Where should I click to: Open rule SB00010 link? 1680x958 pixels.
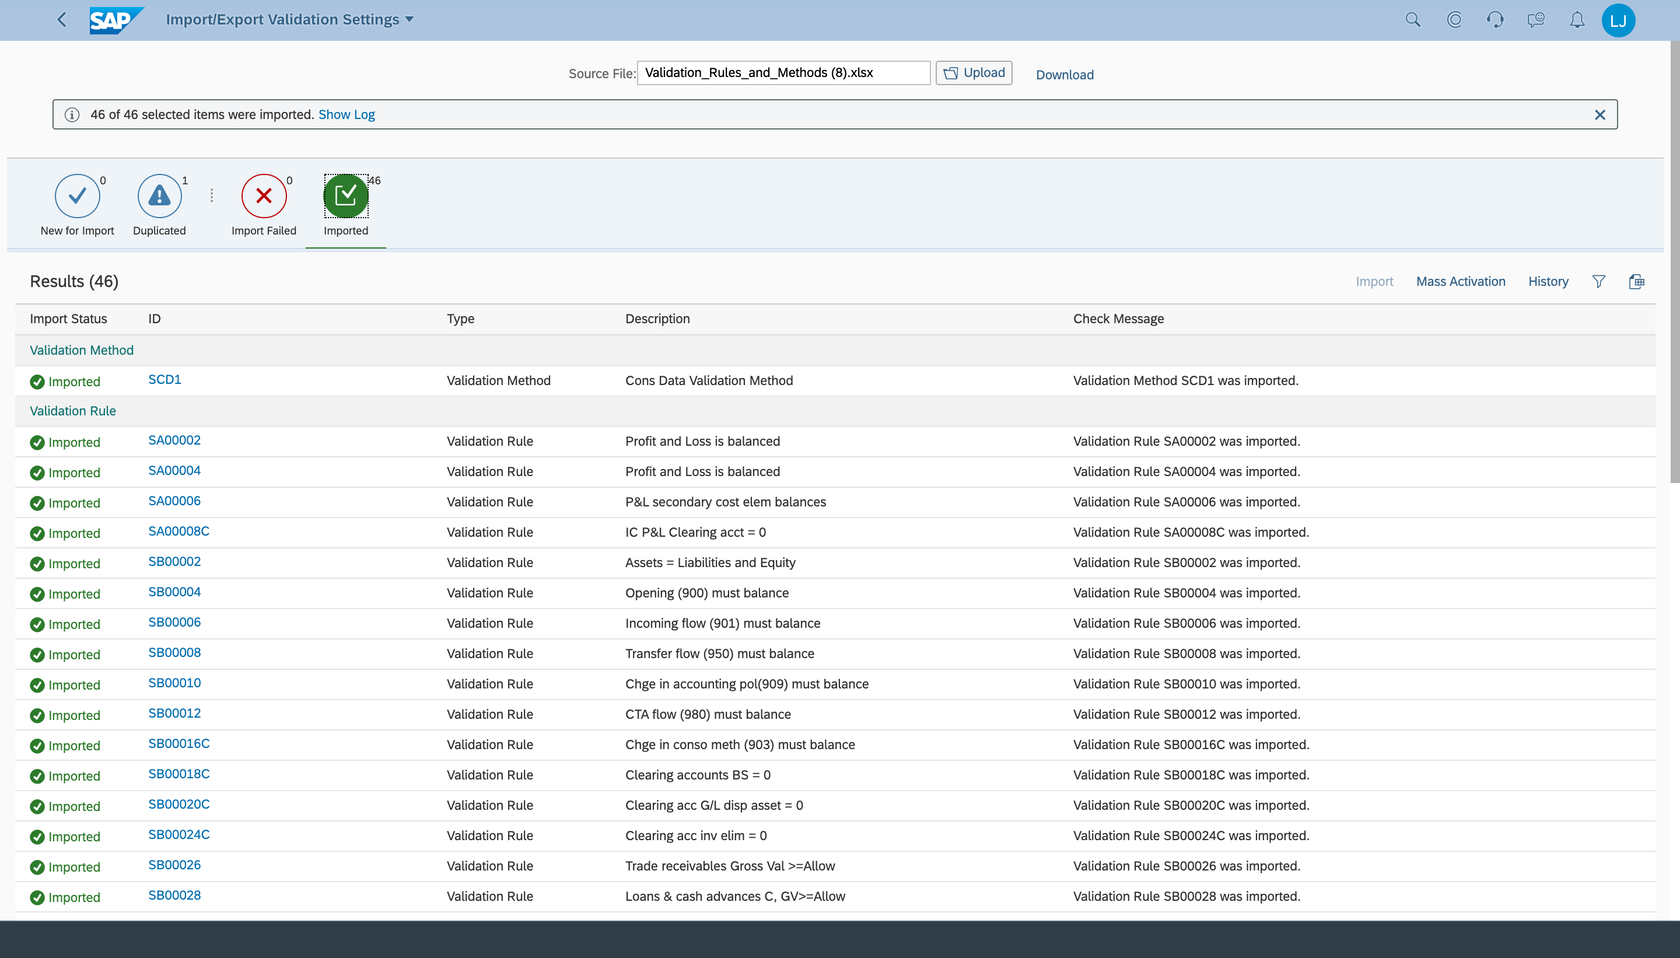click(174, 683)
